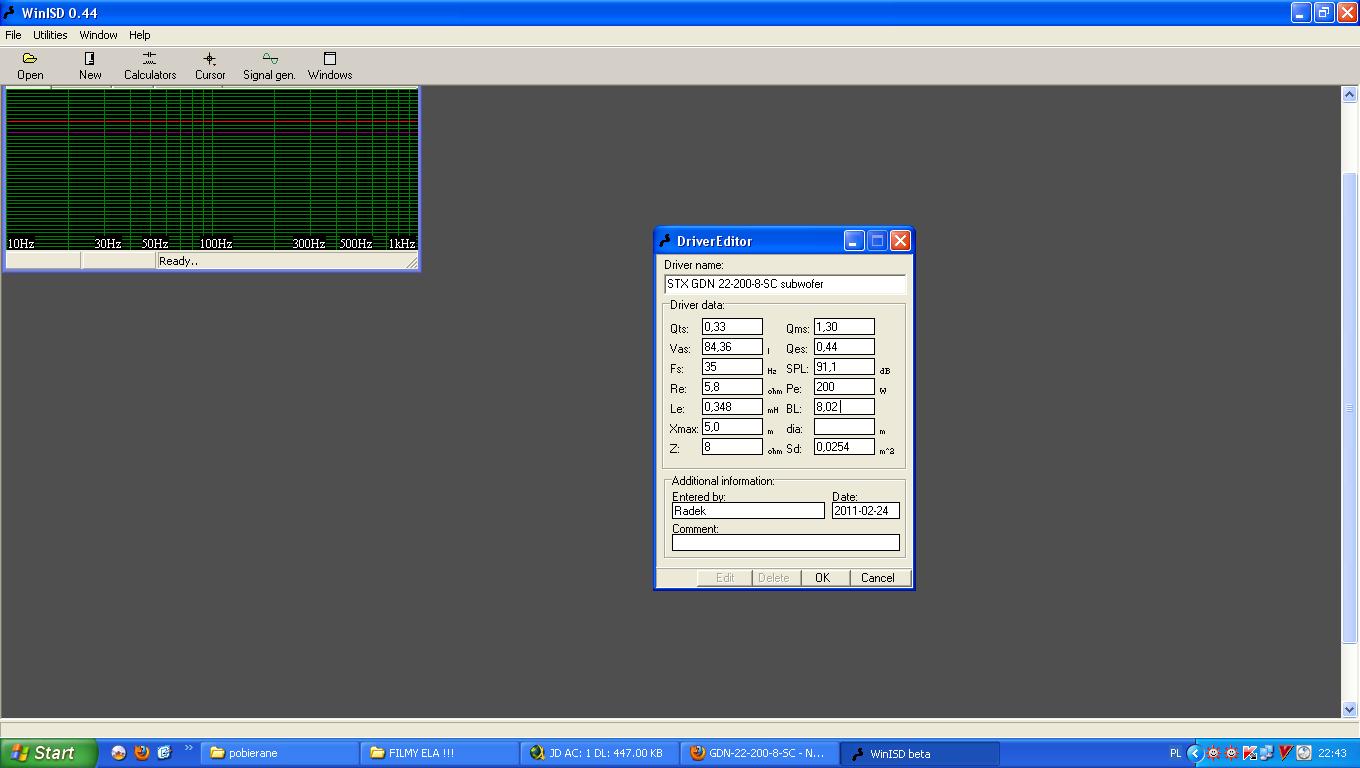Open the Window menu
Image resolution: width=1360 pixels, height=768 pixels.
click(x=98, y=35)
